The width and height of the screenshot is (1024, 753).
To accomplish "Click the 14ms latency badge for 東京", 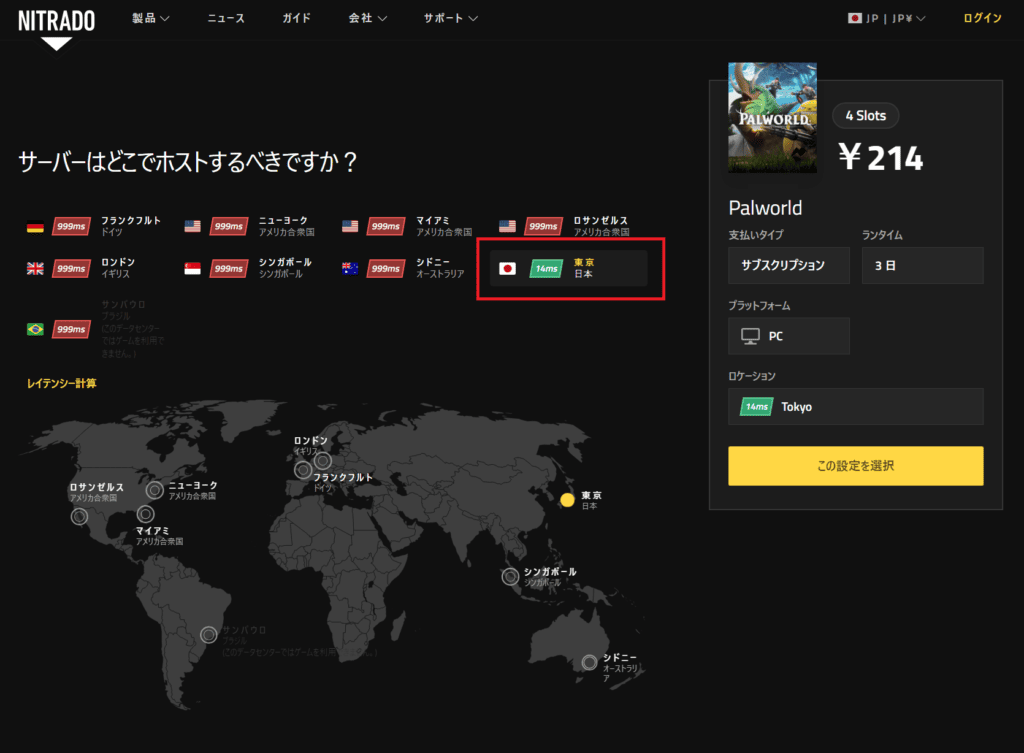I will 547,268.
